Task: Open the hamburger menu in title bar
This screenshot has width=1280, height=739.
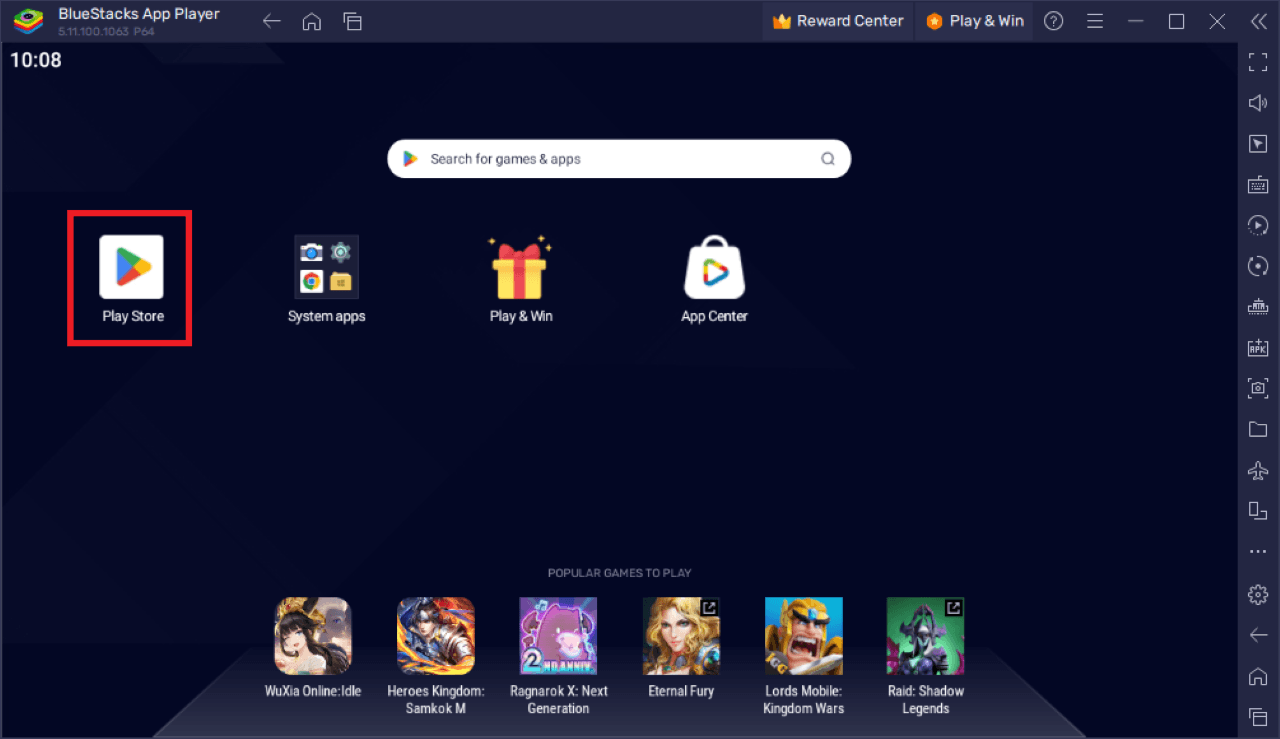Action: (x=1095, y=21)
